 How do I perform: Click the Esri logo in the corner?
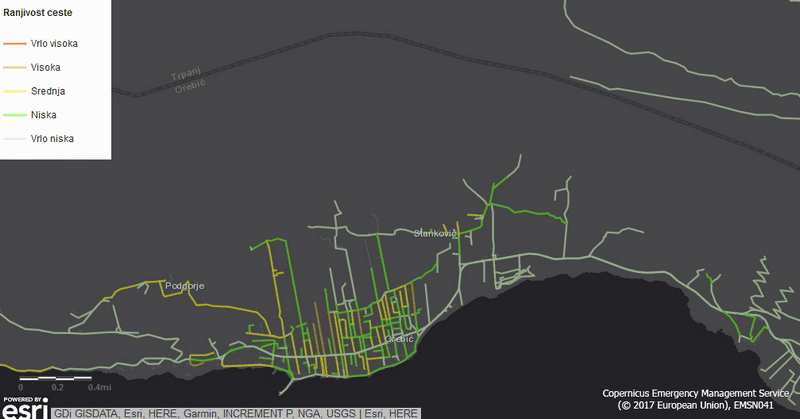[24, 410]
